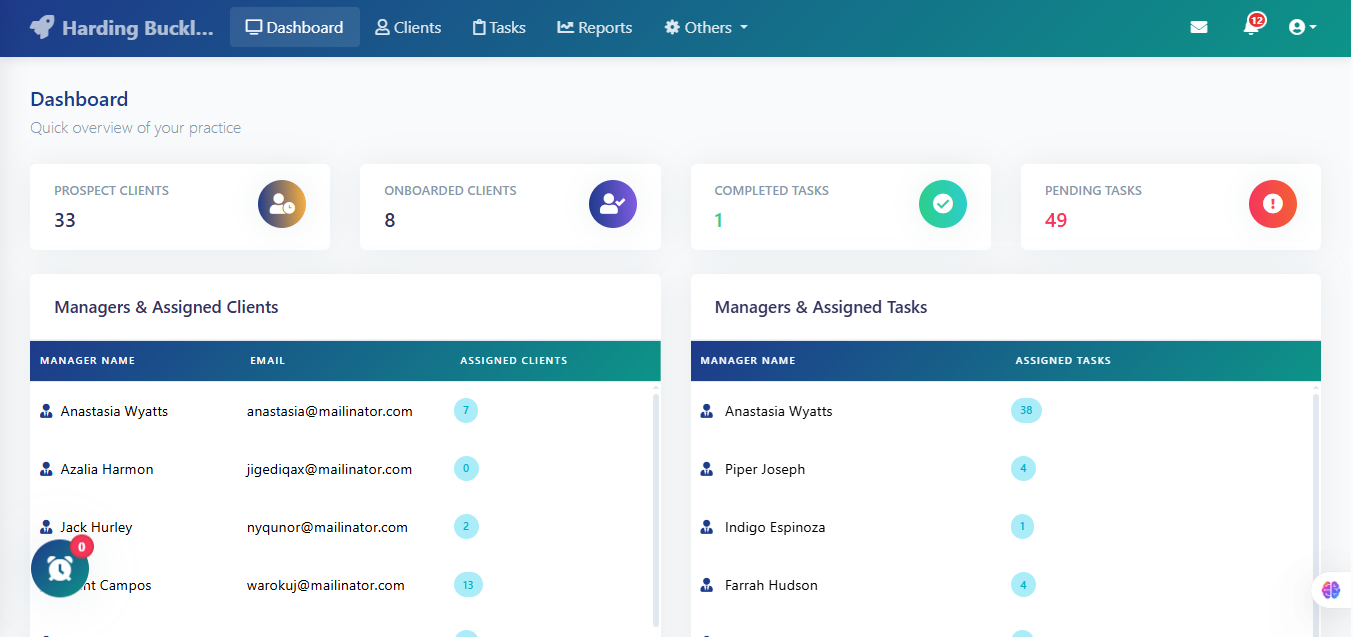
Task: Open the Tasks section
Action: [x=499, y=27]
